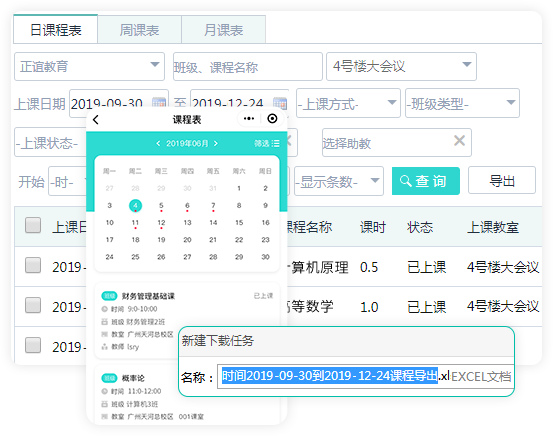Viewport: 553px width, 436px height.
Task: Open calendar picker for end date 2019-12-24
Action: (280, 103)
